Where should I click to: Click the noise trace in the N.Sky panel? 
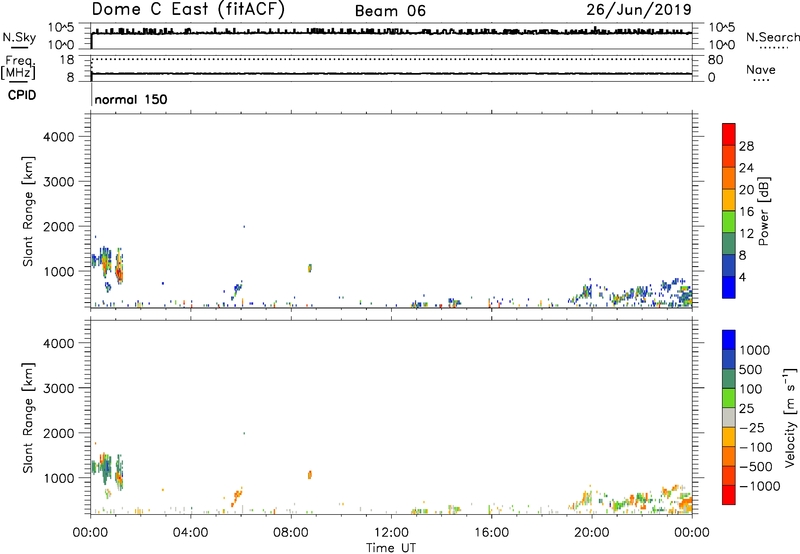(x=391, y=32)
